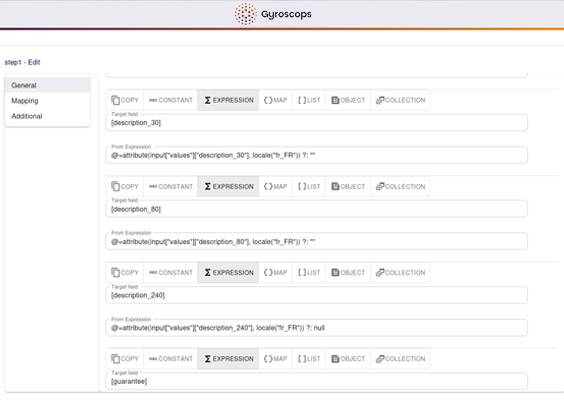Select MAP type for description_30 mapping
Viewport: 564px width, 400px height.
pos(276,100)
